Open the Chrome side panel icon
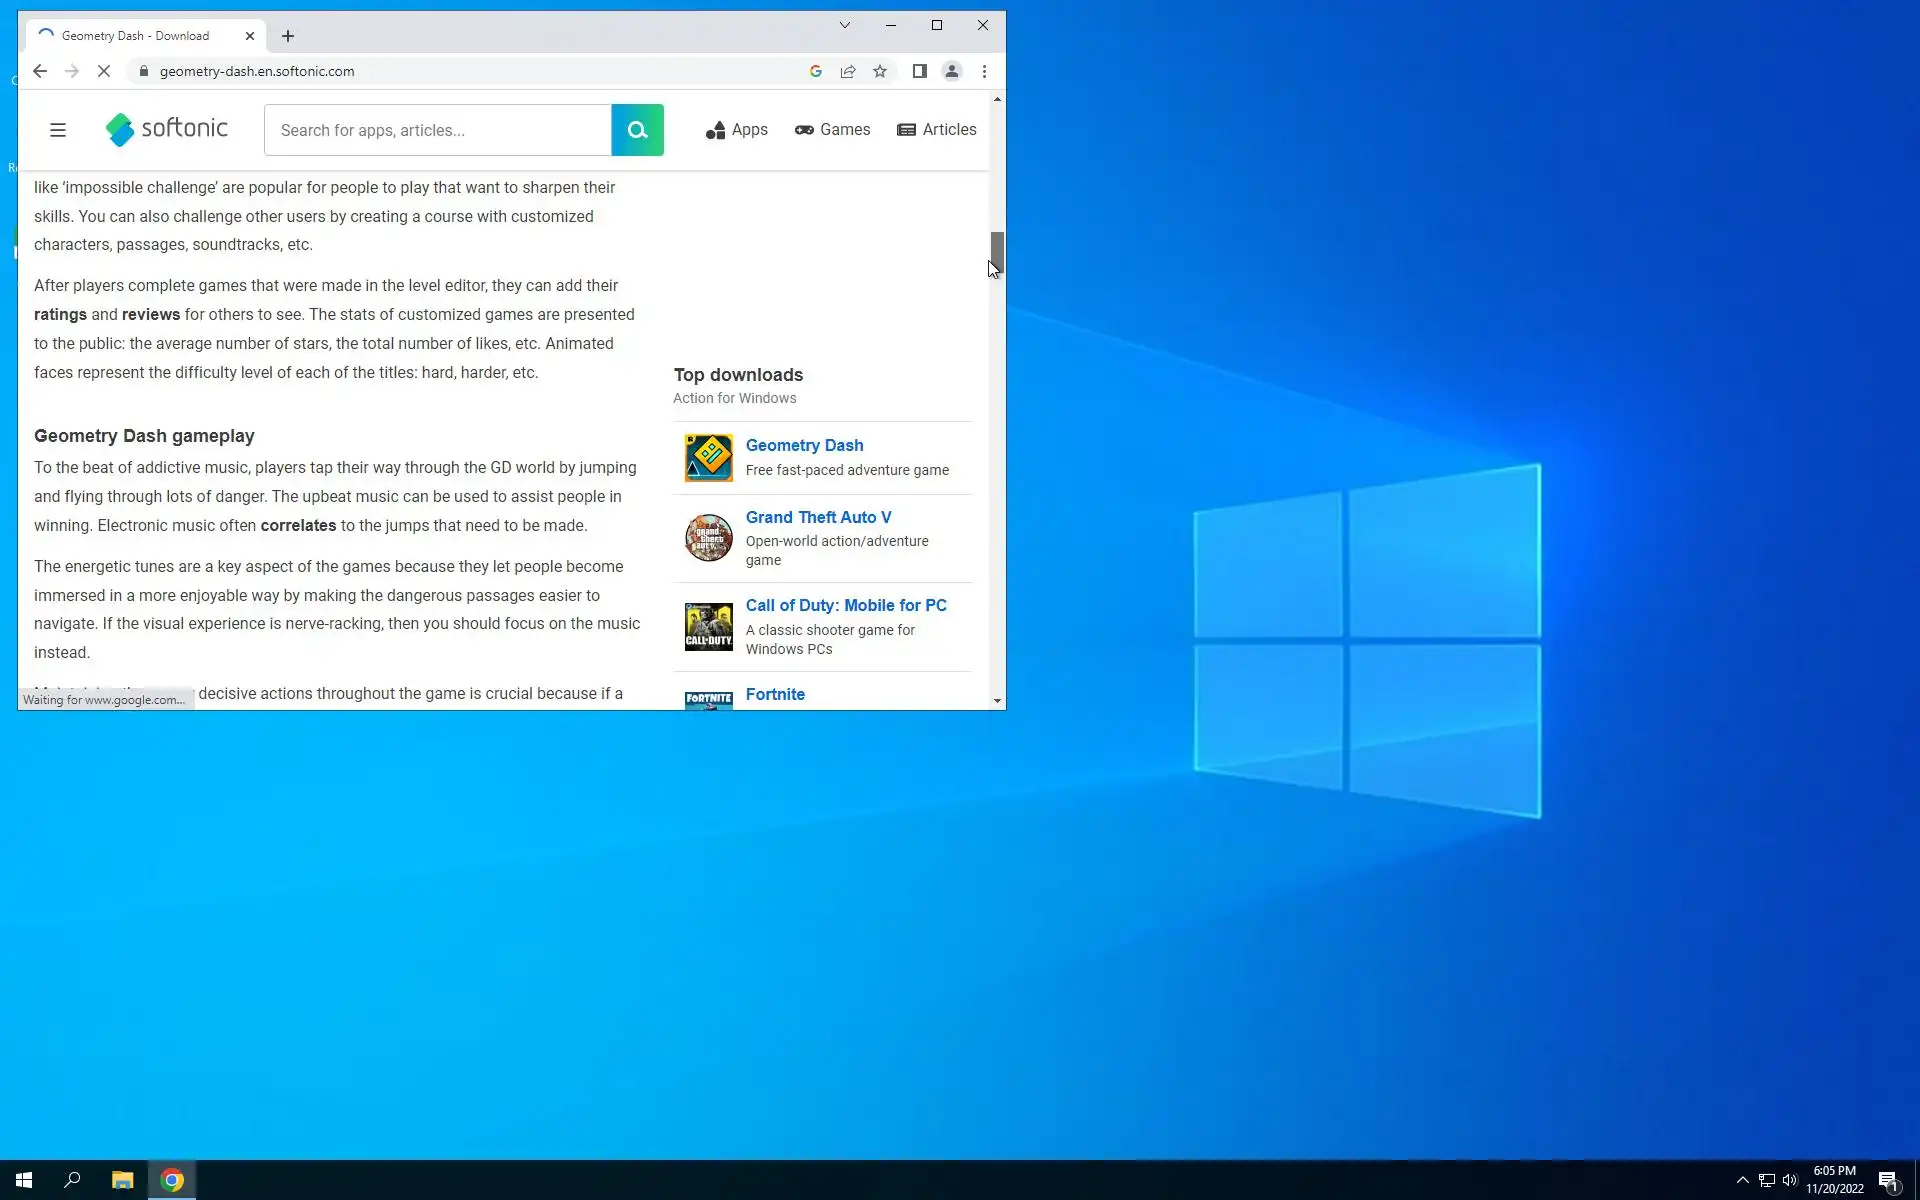1920x1200 pixels. click(x=919, y=71)
